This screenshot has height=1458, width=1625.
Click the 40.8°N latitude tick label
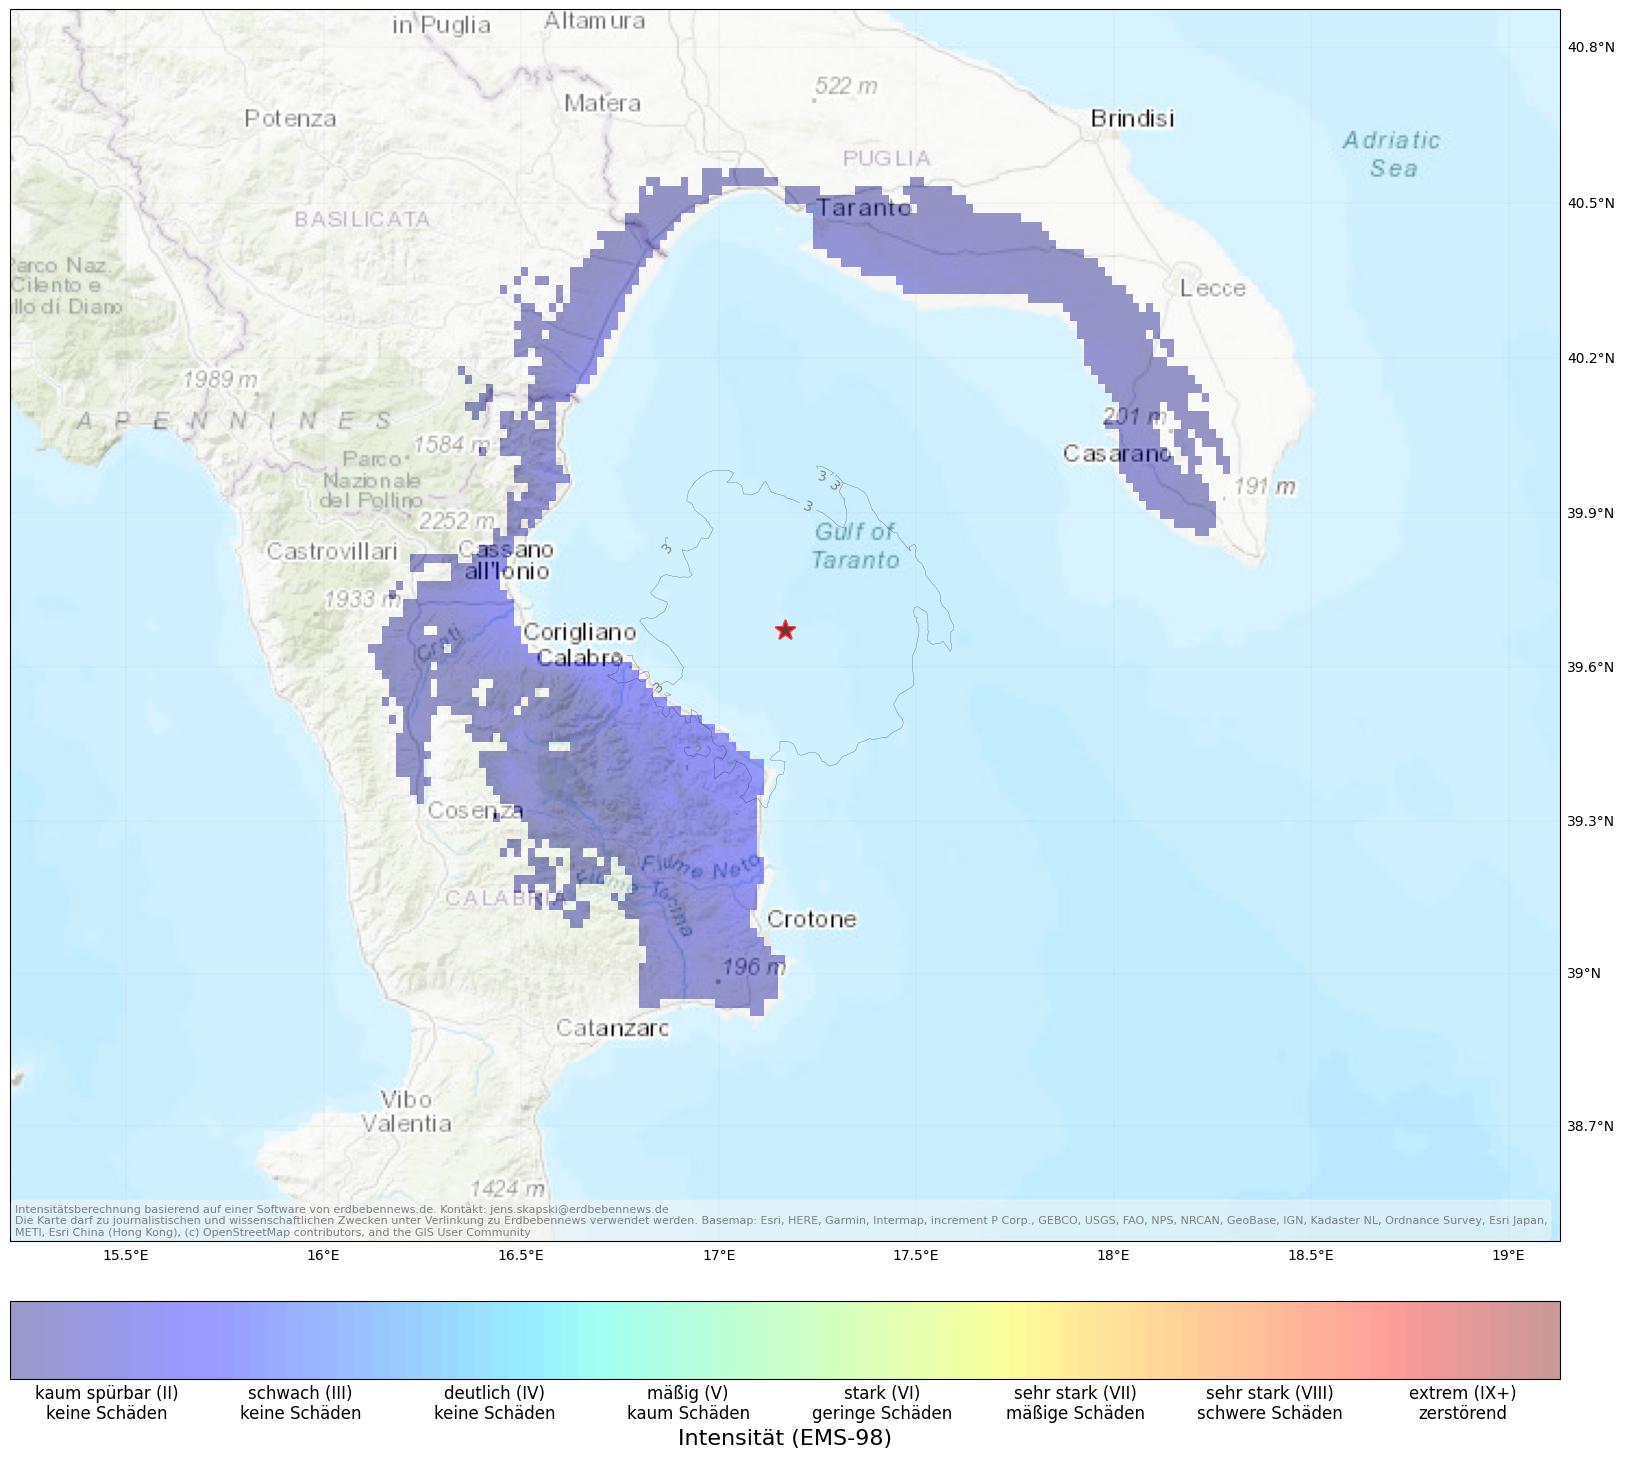(1591, 47)
